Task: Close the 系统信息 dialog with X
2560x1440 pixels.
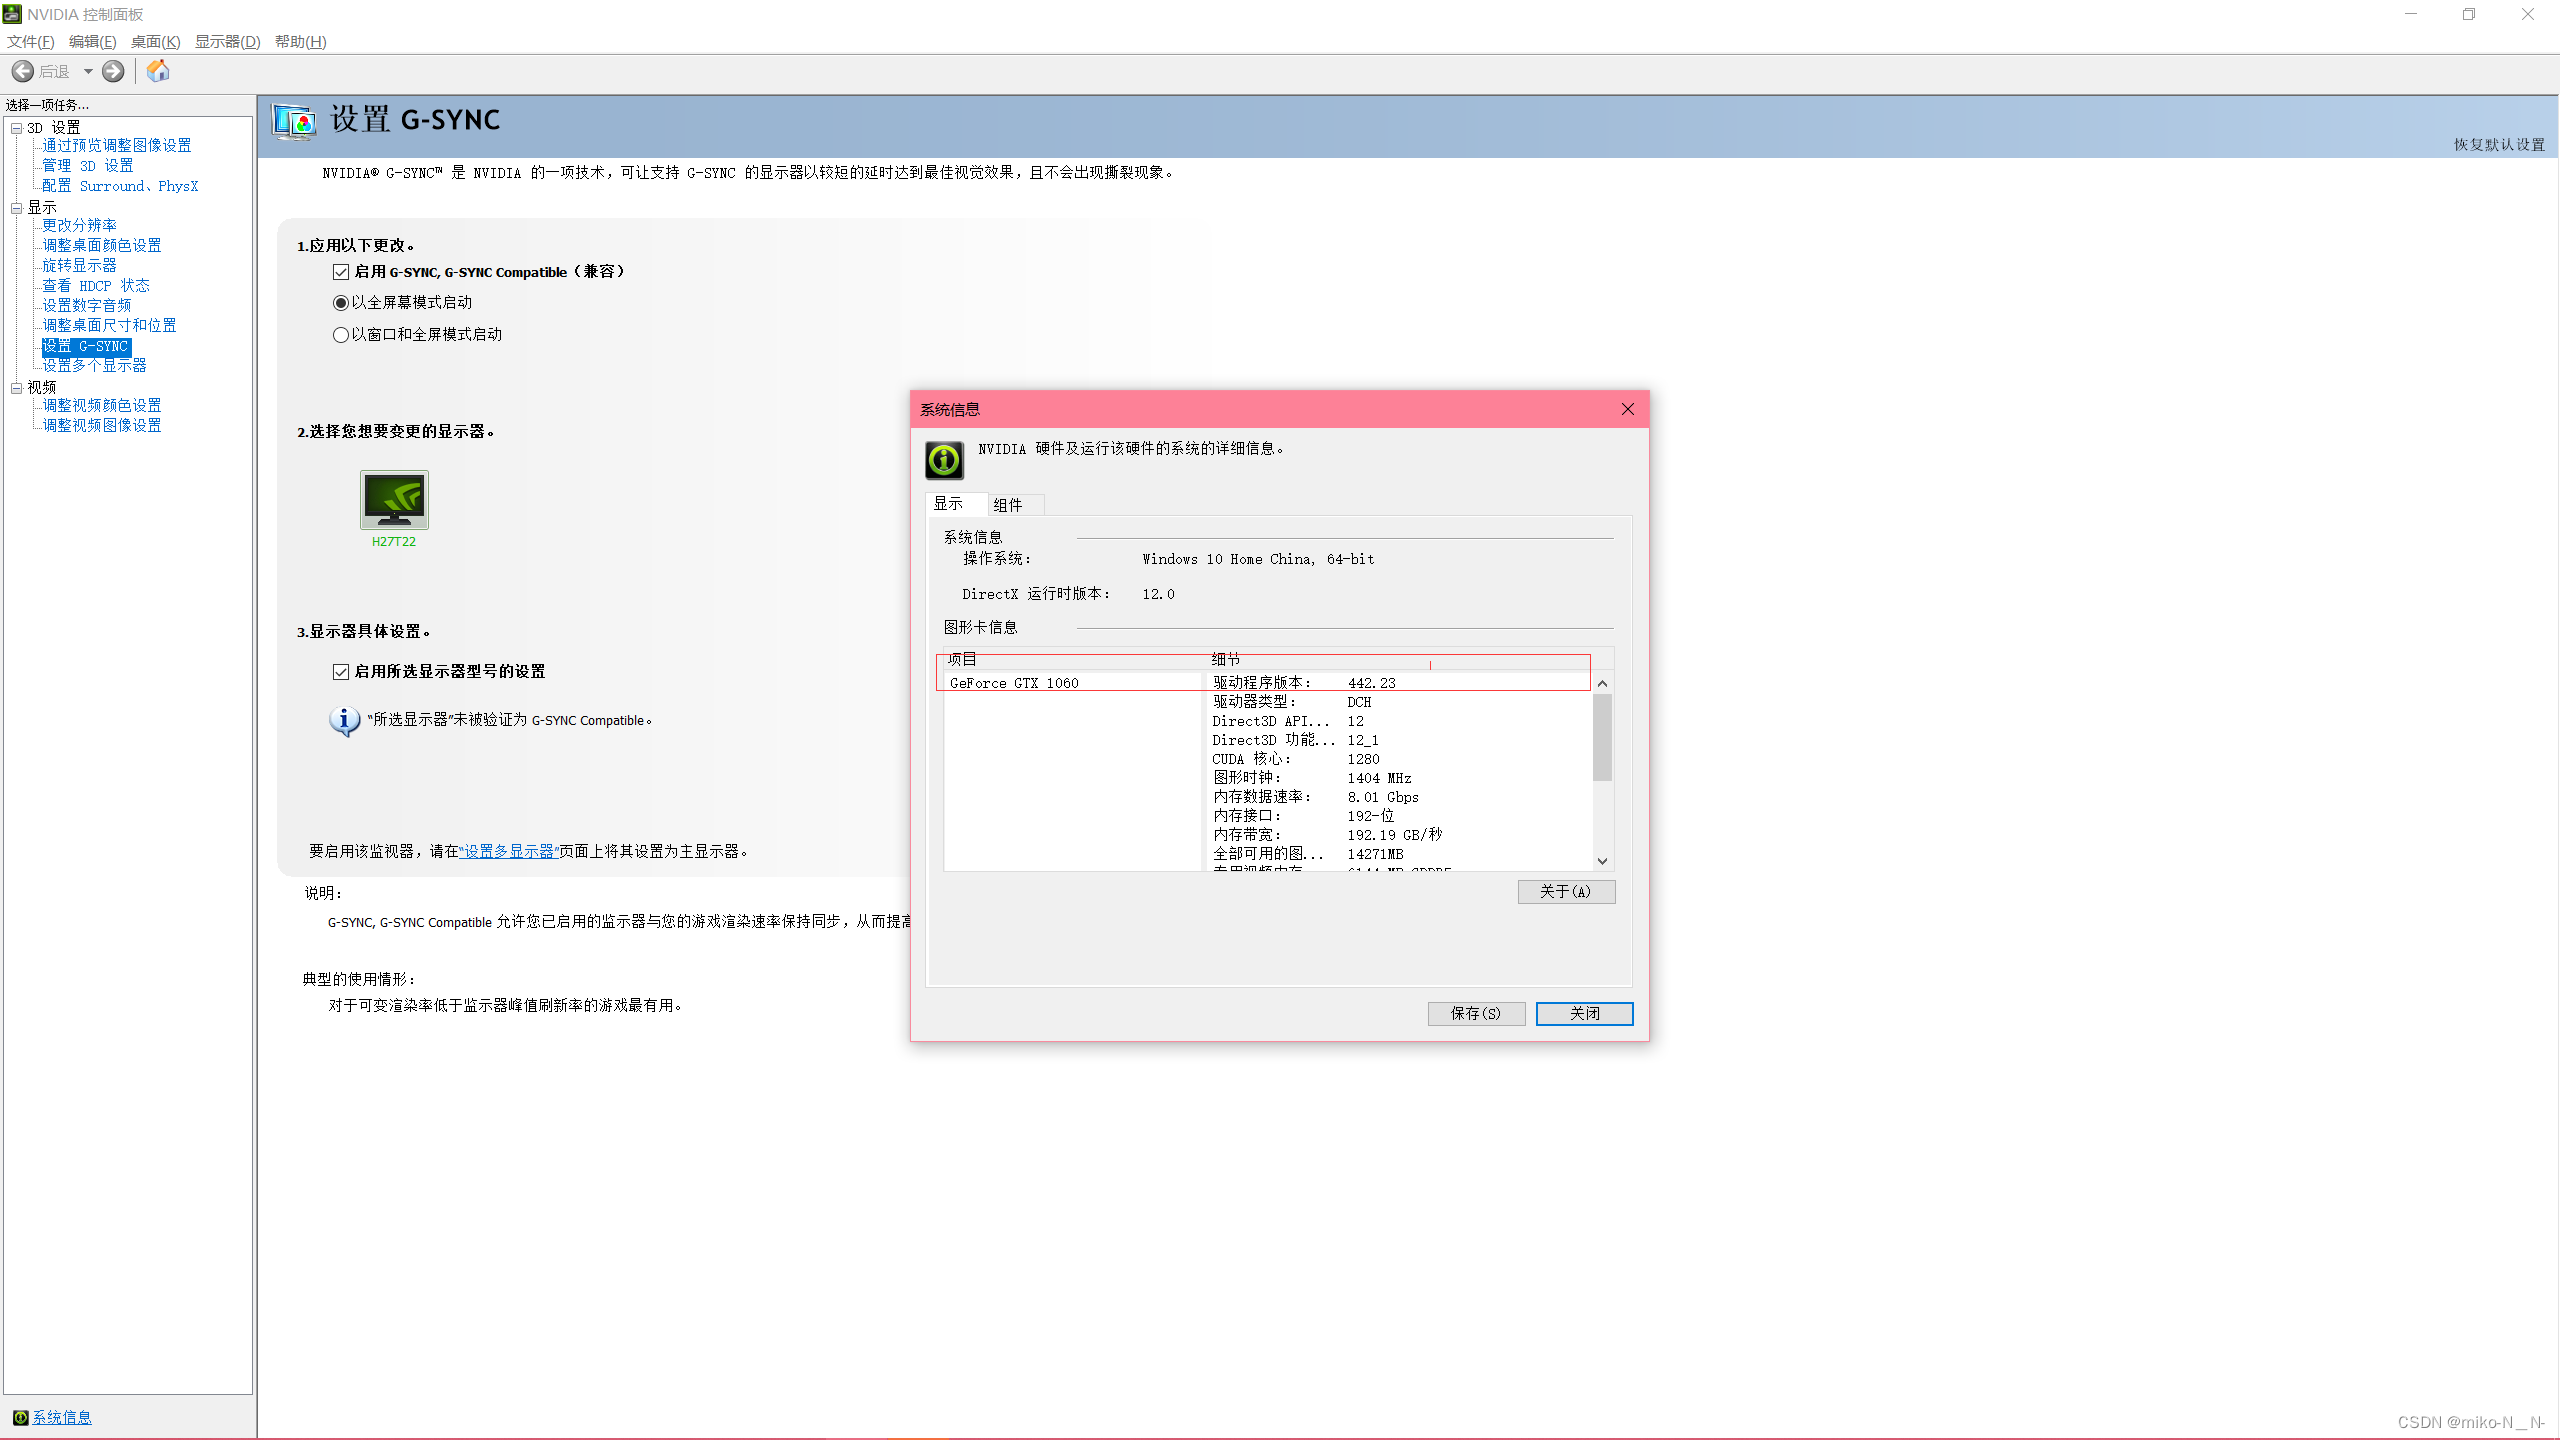Action: pyautogui.click(x=1628, y=409)
